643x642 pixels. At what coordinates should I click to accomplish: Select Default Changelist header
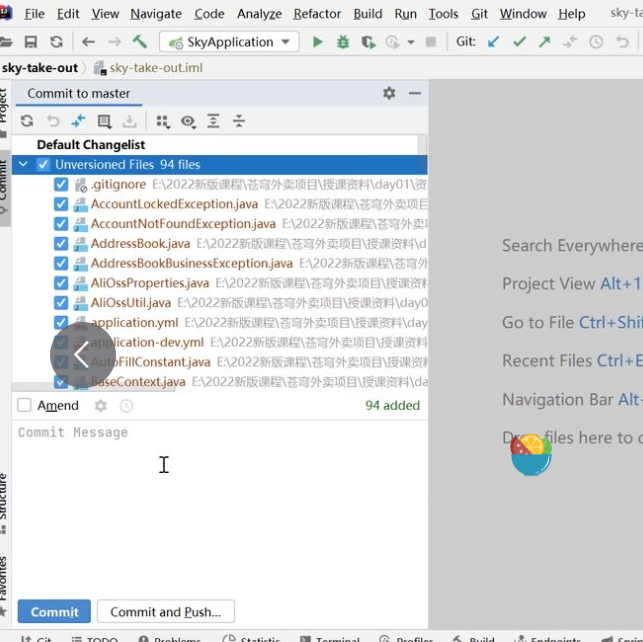(91, 145)
